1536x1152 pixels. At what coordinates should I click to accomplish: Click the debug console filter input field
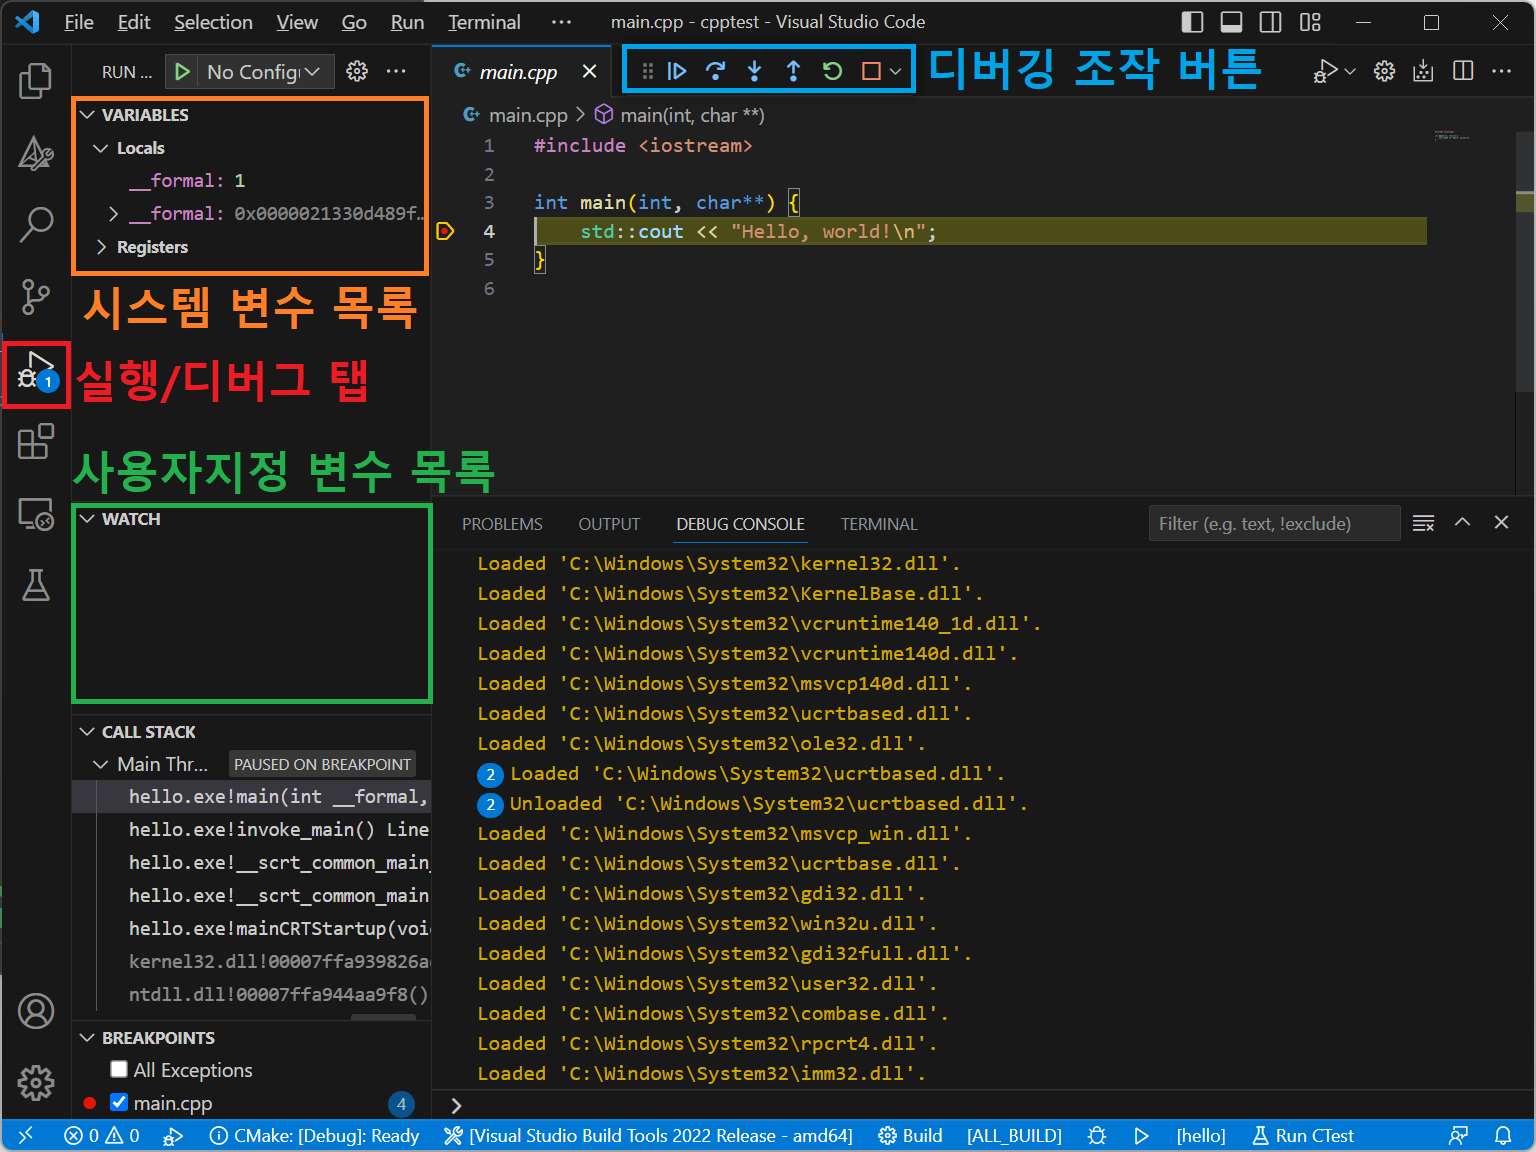[1272, 524]
